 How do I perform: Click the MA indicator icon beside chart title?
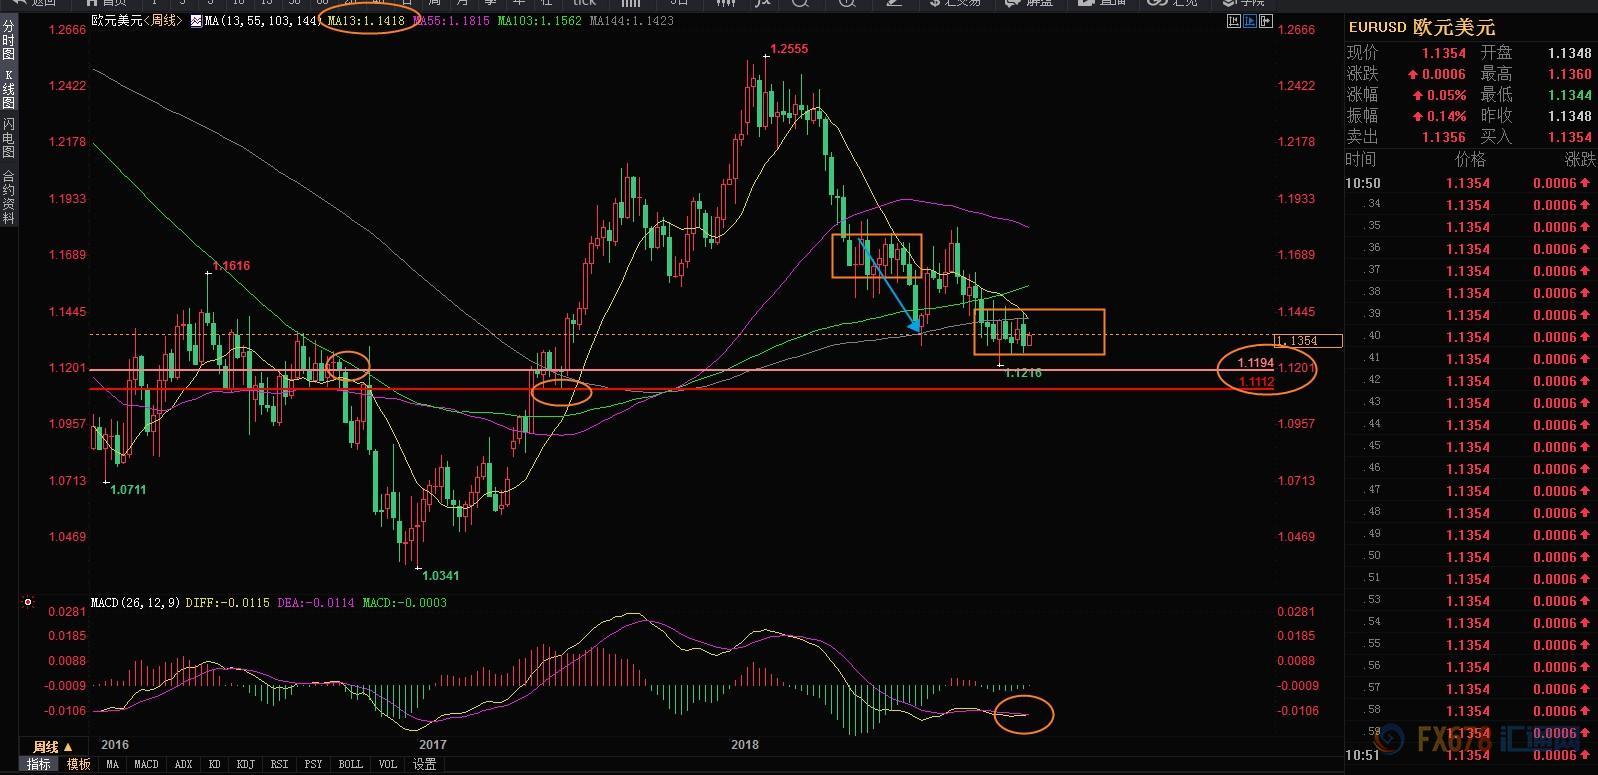click(195, 20)
